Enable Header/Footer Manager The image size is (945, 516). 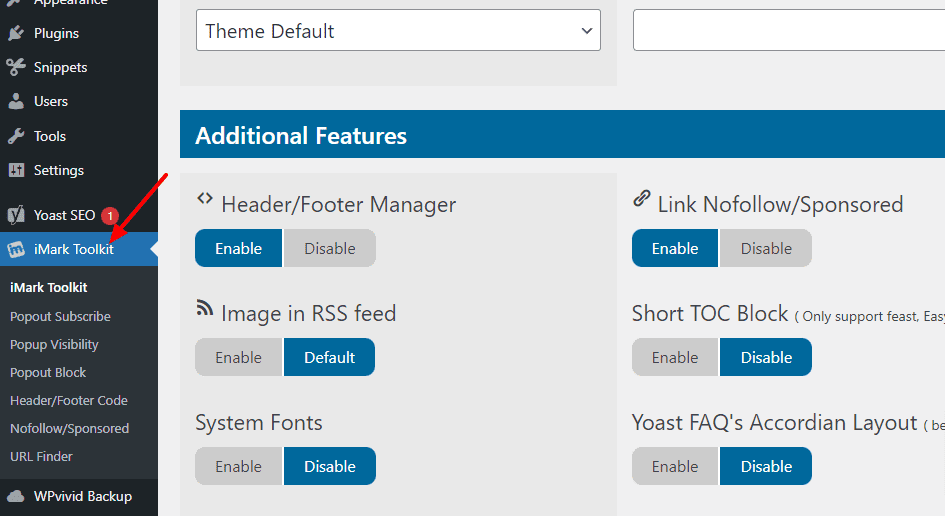[239, 248]
